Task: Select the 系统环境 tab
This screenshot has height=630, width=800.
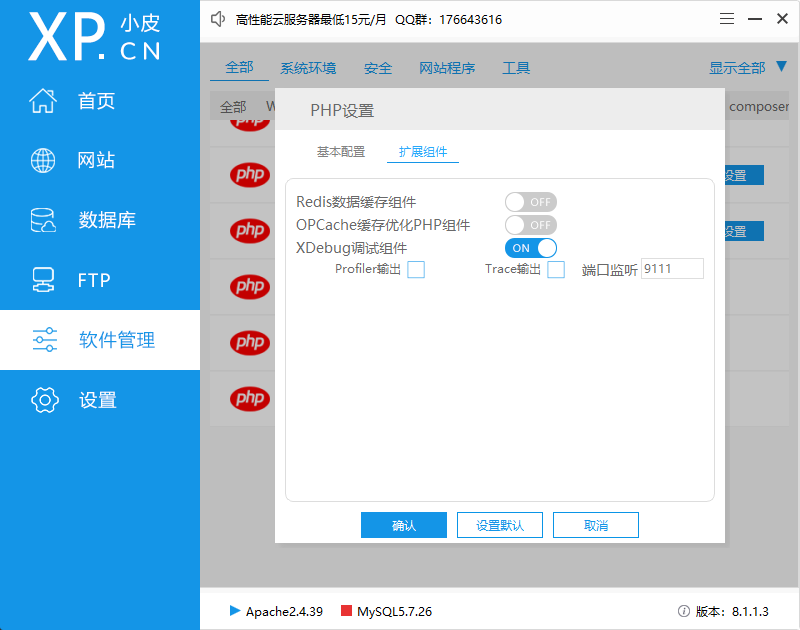Action: (x=308, y=68)
